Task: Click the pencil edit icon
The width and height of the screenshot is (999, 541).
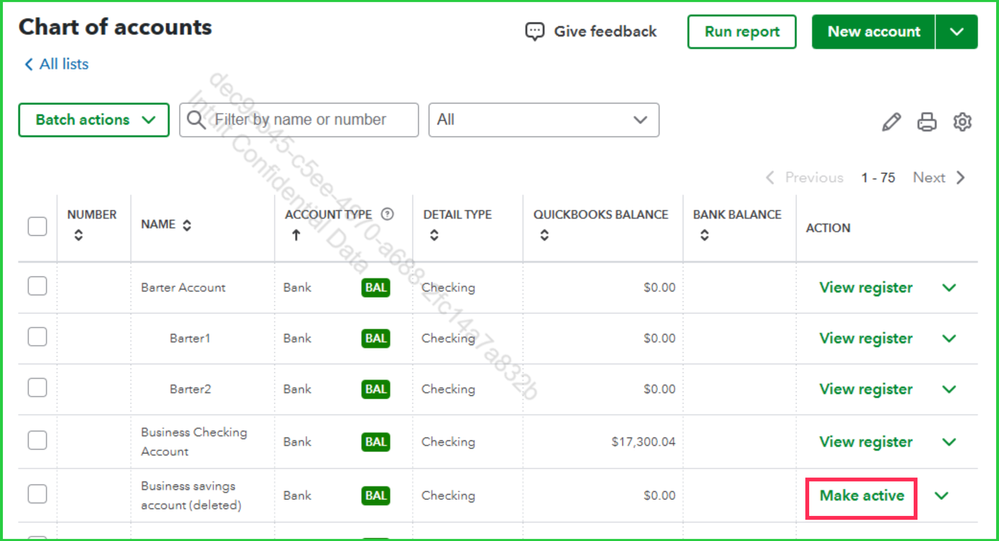Action: click(891, 122)
